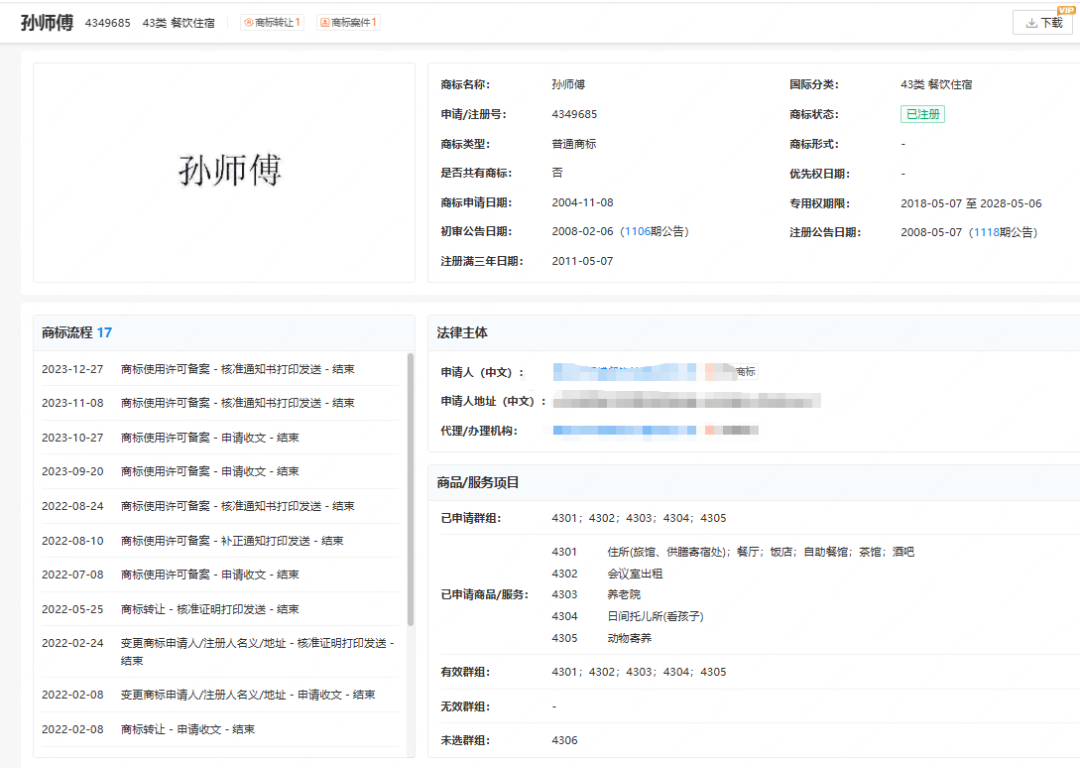Click the application date 2004-11-08

pyautogui.click(x=582, y=203)
